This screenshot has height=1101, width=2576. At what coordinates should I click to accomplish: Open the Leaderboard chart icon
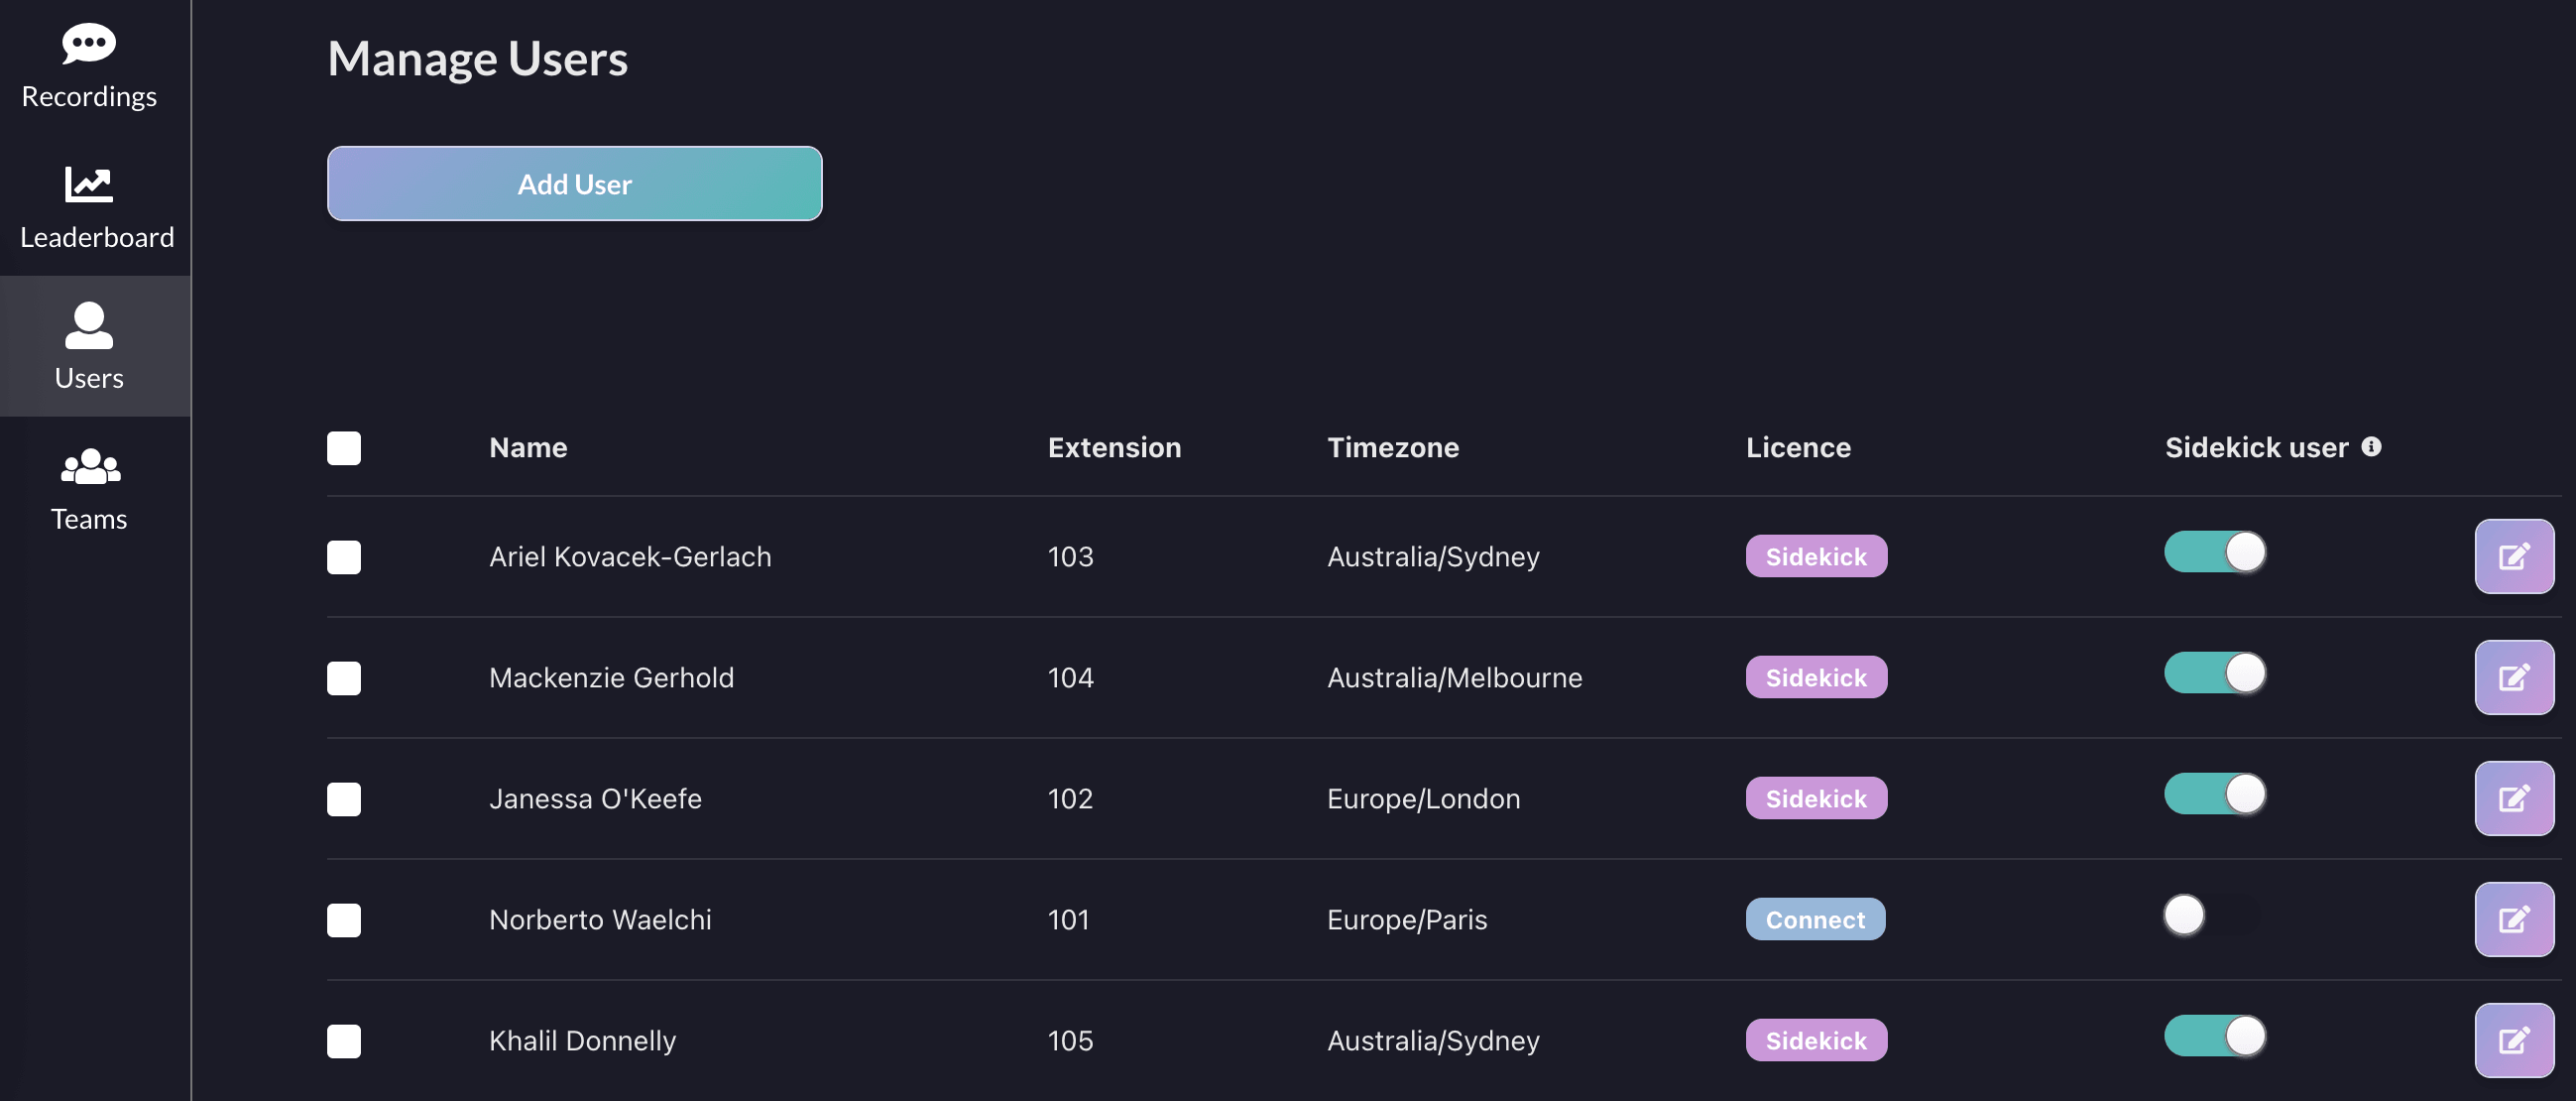89,184
